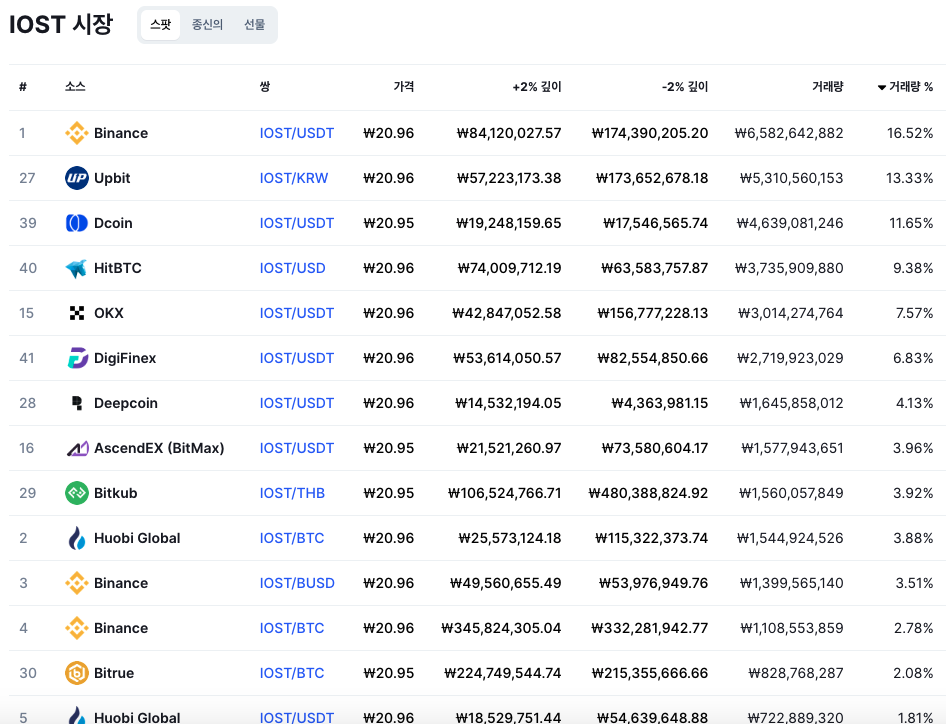Screen dimensions: 946x724
Task: Click the Bitrue exchange name
Action: 114,673
